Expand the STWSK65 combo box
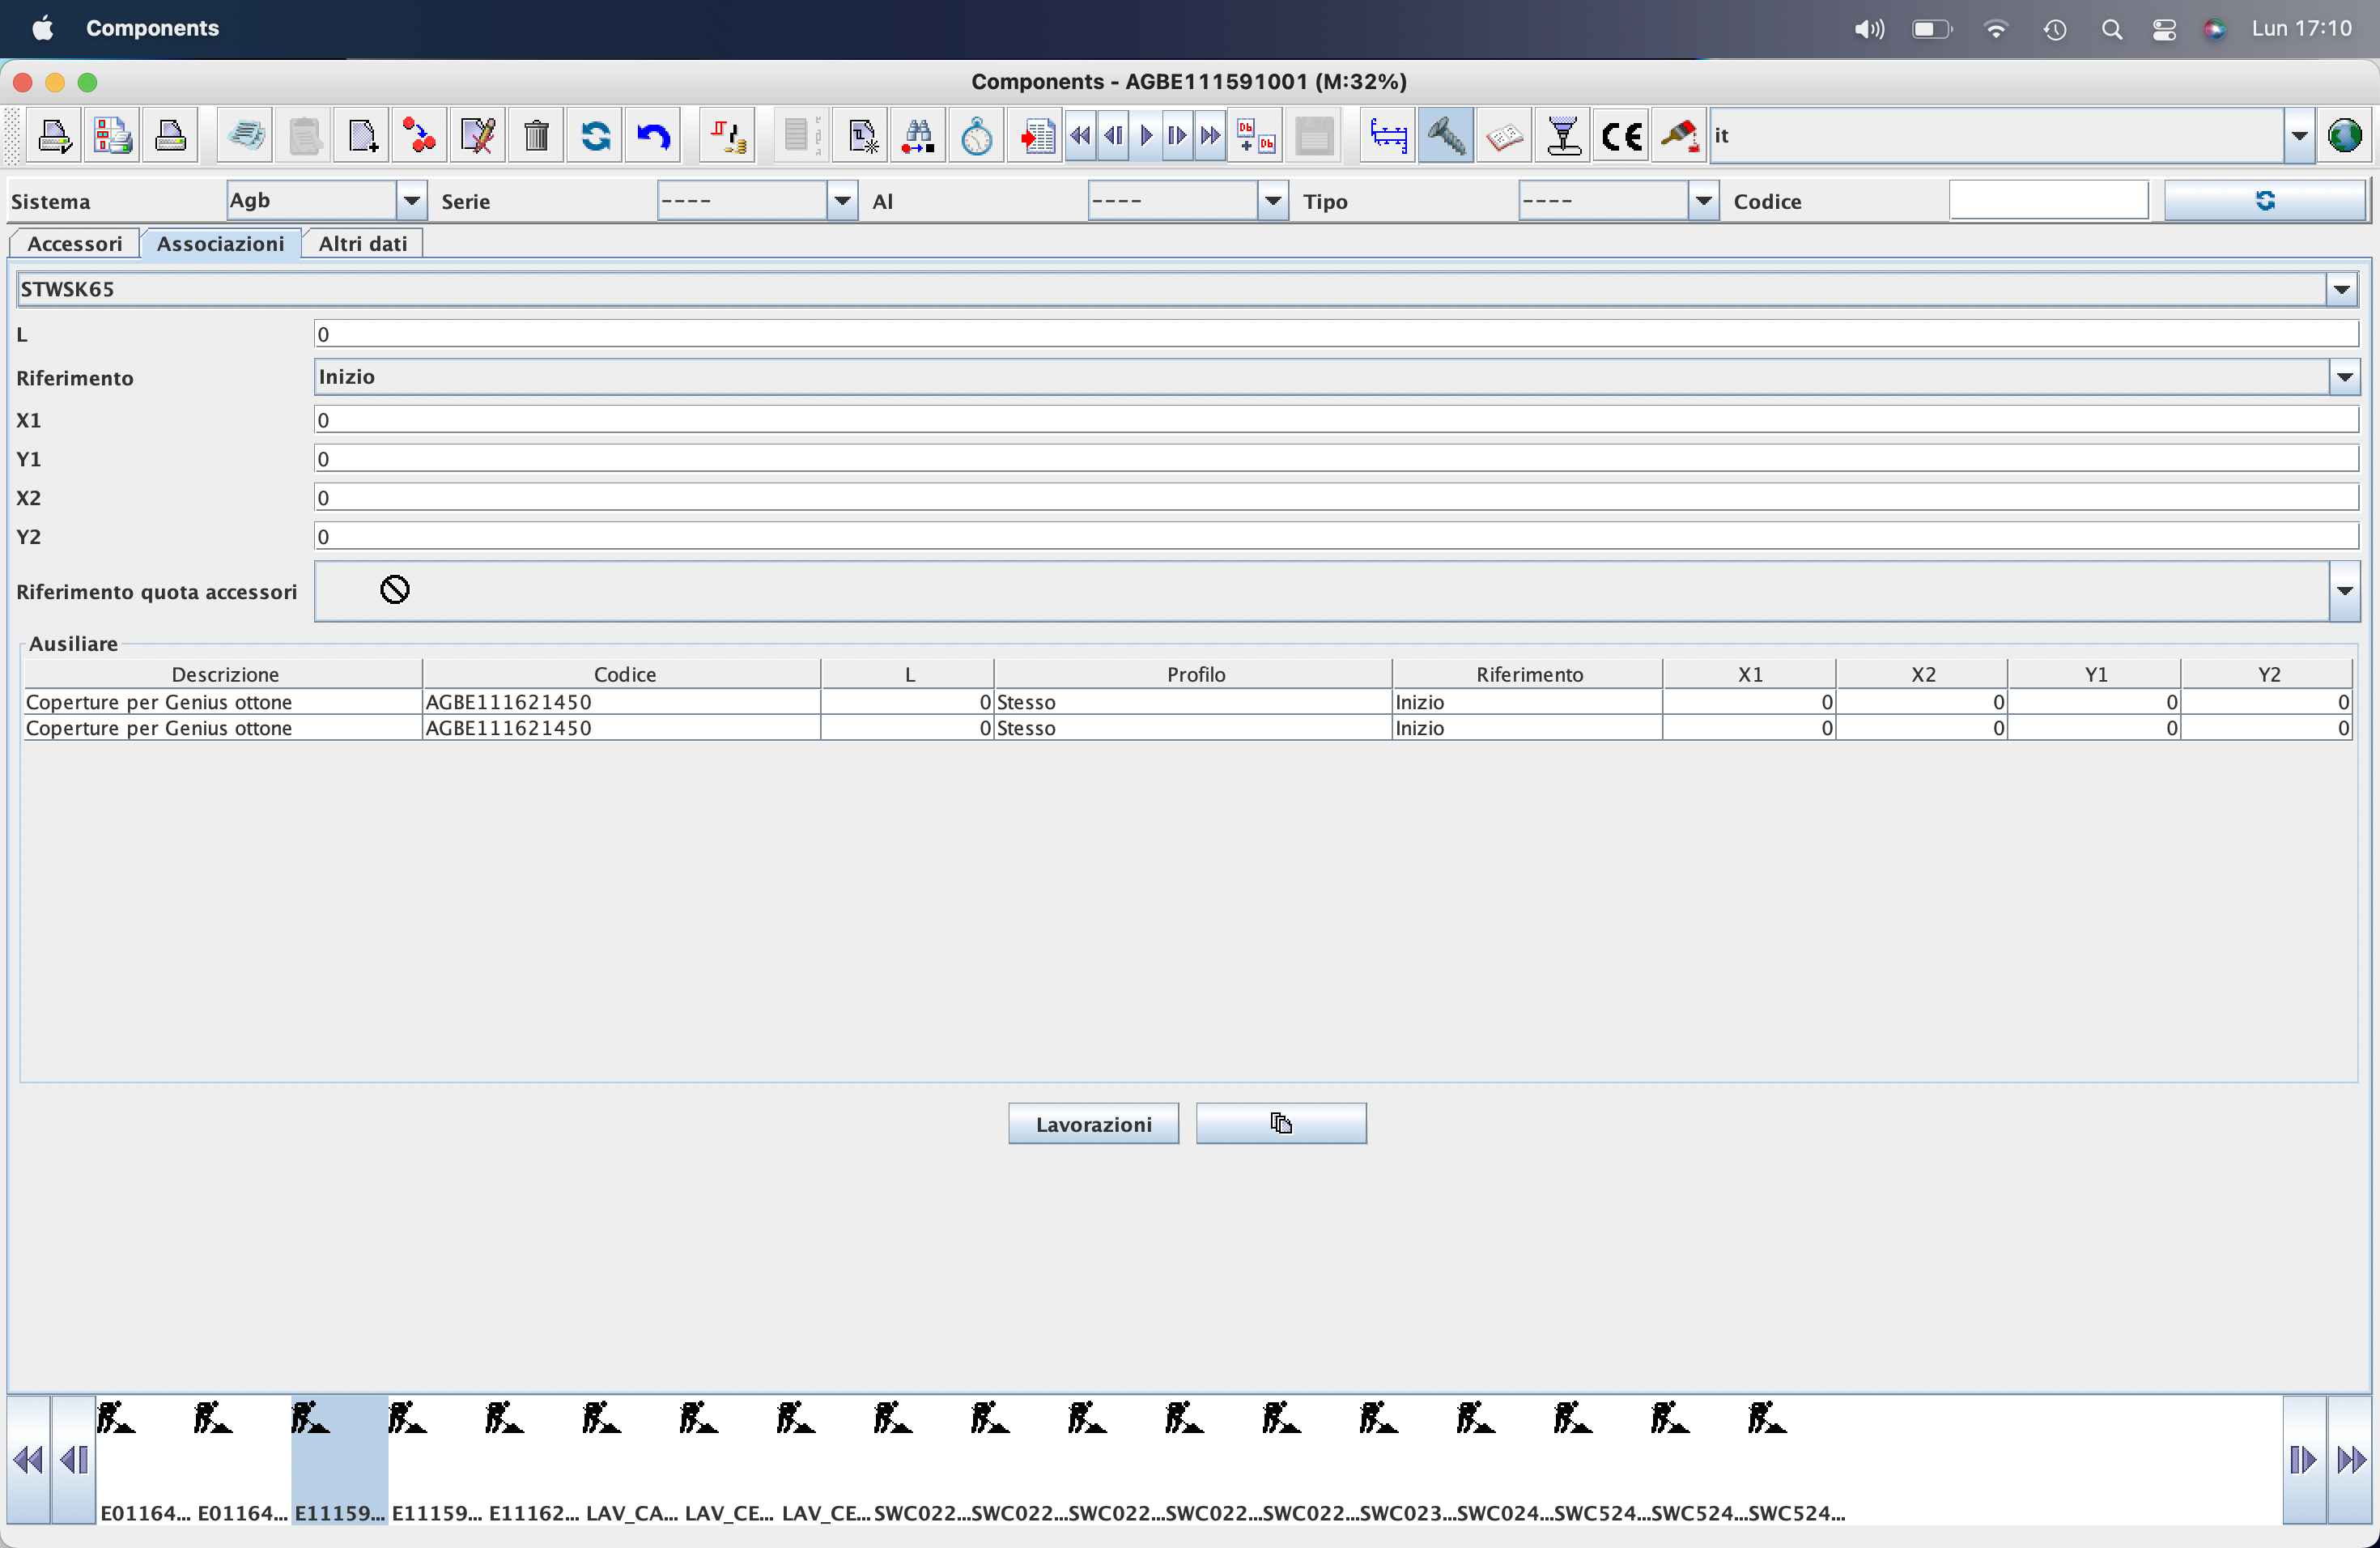 tap(2341, 290)
